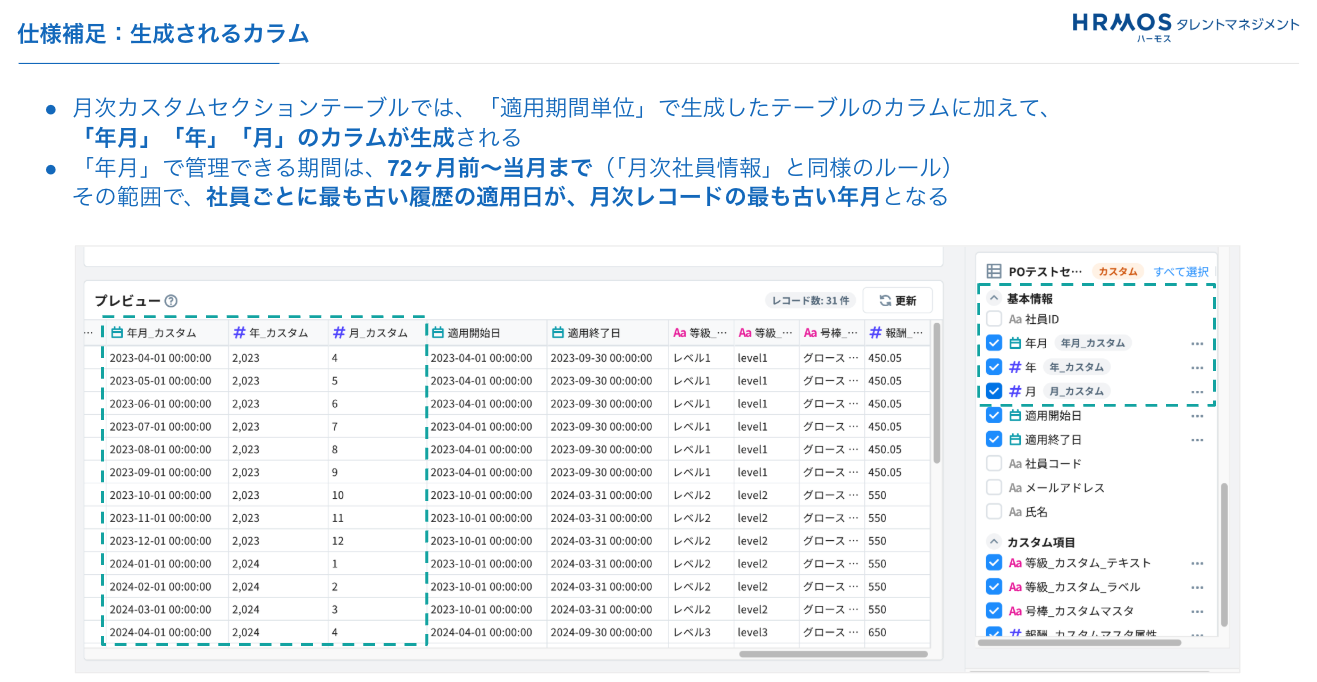Screen dimensions: 1317x682
Task: Click the table icon next to POテストセ…
Action: 993,271
